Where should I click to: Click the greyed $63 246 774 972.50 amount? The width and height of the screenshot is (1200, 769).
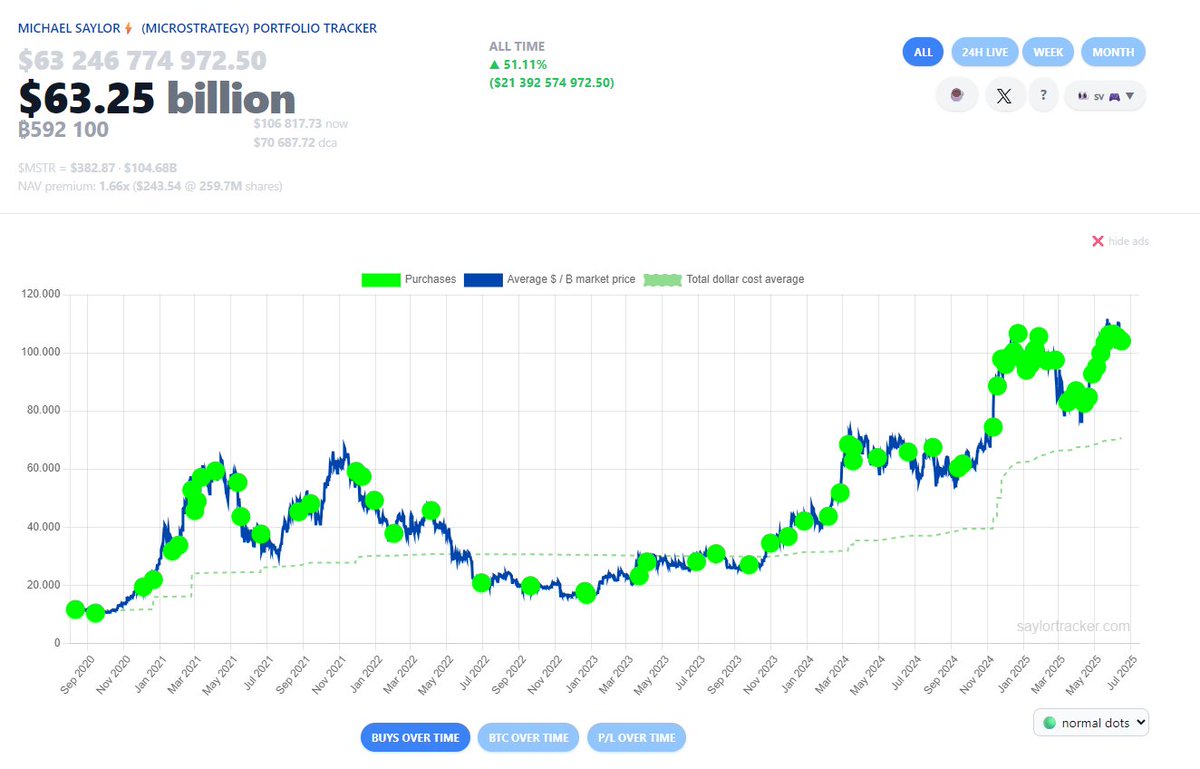click(x=142, y=61)
